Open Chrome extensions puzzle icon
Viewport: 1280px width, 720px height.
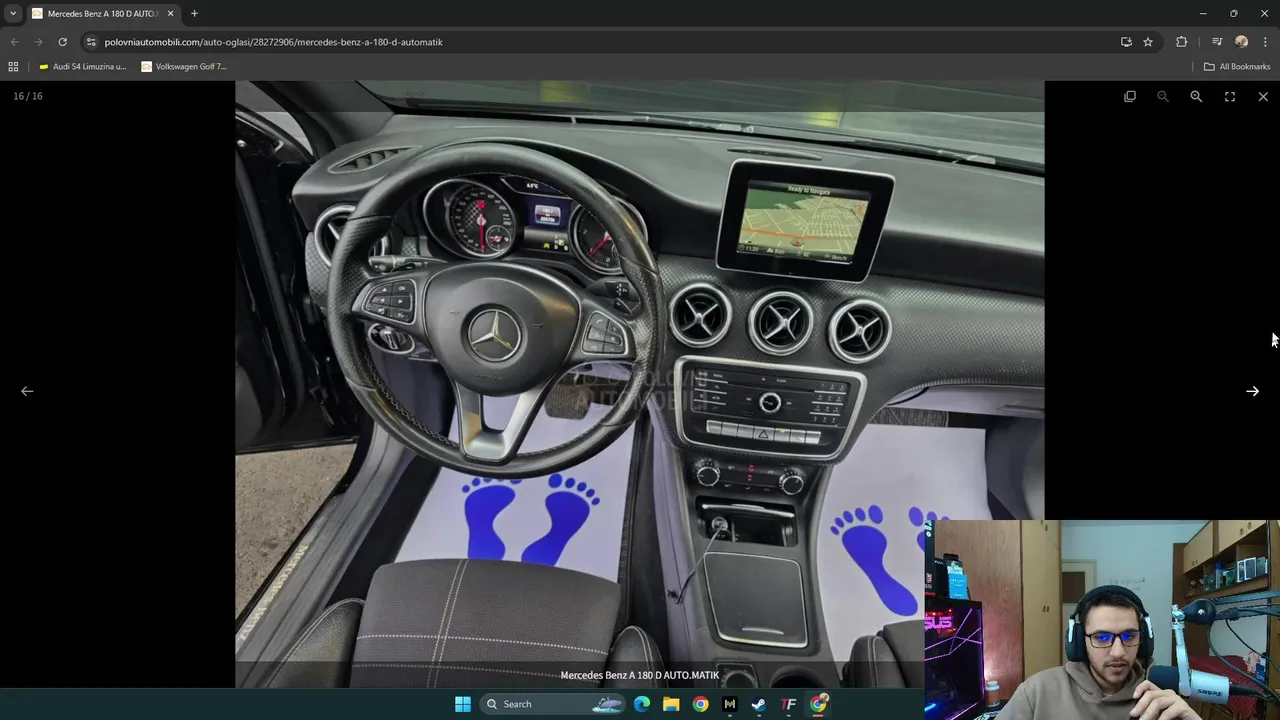[x=1182, y=42]
